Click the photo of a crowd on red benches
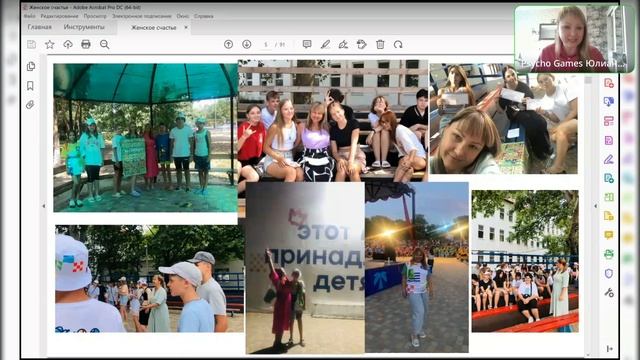This screenshot has width=640, height=360. (525, 261)
